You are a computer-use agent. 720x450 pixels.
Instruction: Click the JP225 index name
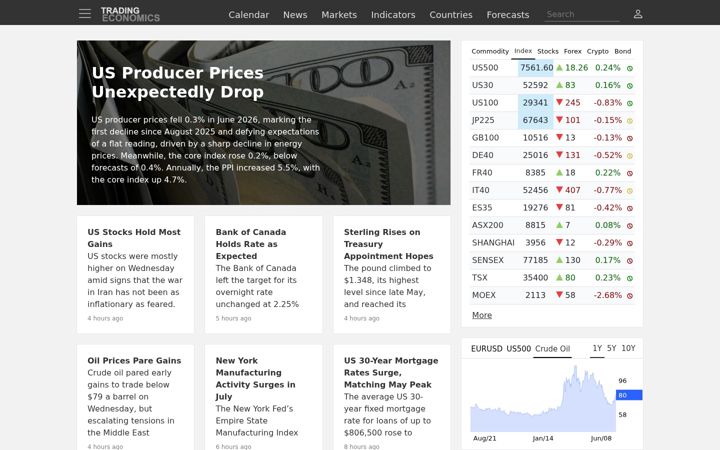coord(483,120)
